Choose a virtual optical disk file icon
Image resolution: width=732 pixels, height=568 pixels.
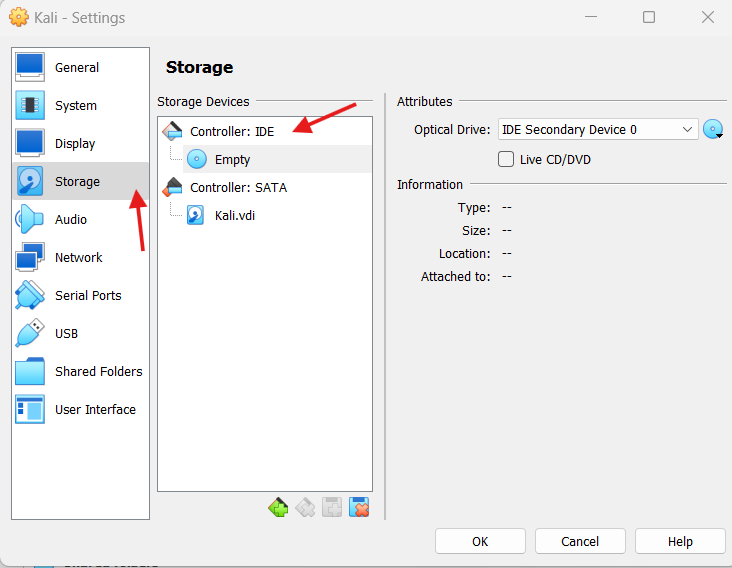point(713,129)
